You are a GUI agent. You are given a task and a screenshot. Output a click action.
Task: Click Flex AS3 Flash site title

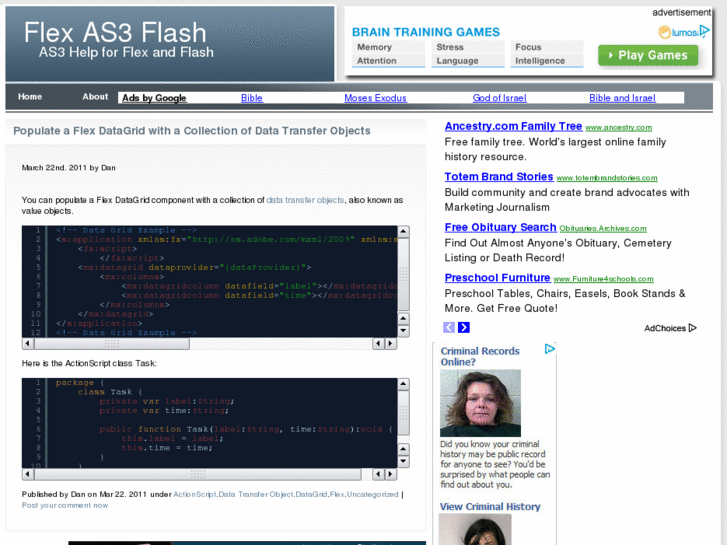115,32
